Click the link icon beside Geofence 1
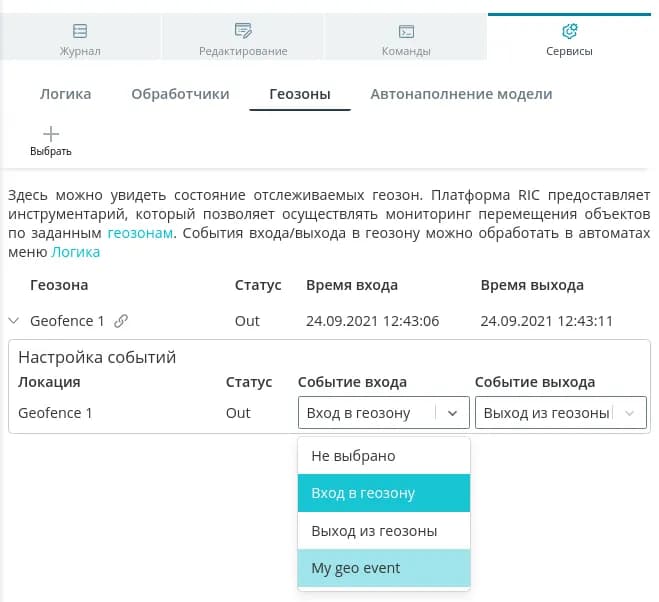 coord(121,321)
